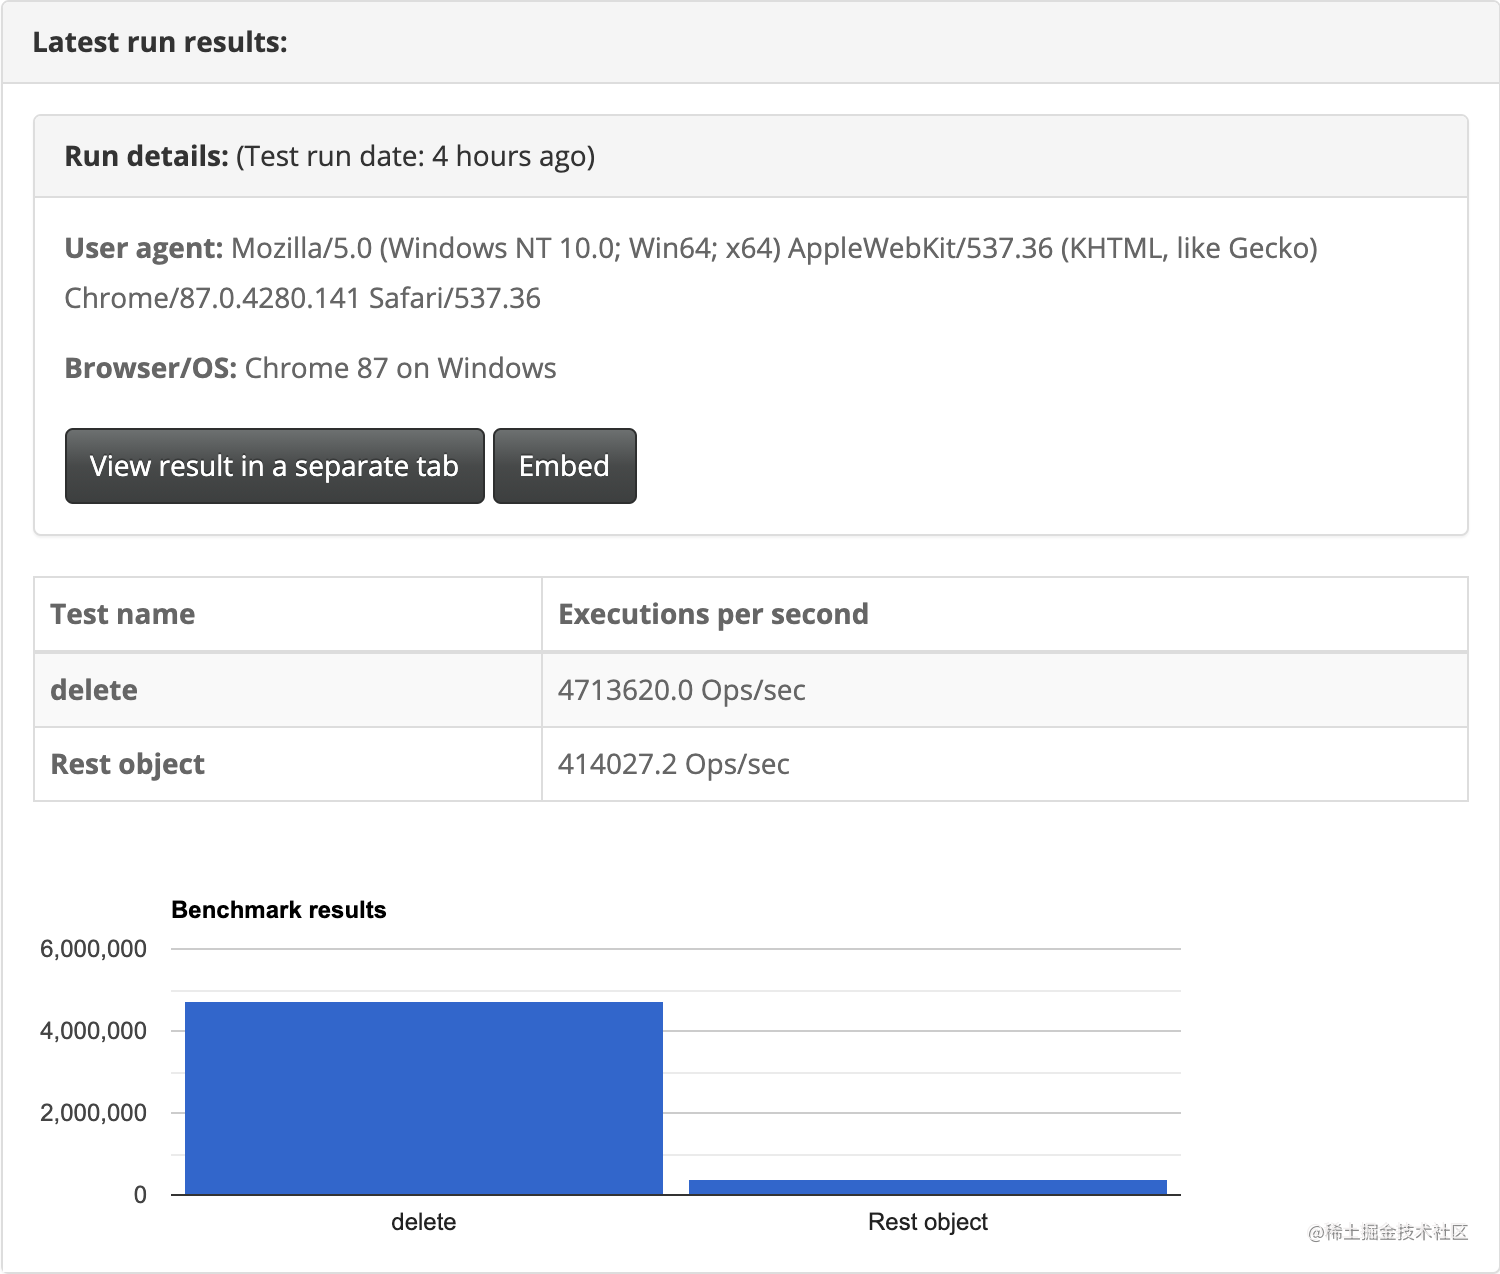Select the 'Rest object' test name cell
Viewport: 1500px width, 1274px height.
[288, 764]
